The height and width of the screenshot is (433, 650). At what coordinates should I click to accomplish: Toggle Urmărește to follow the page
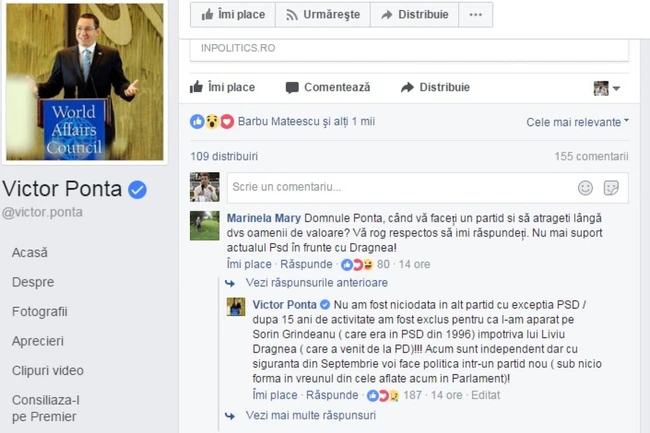[323, 15]
